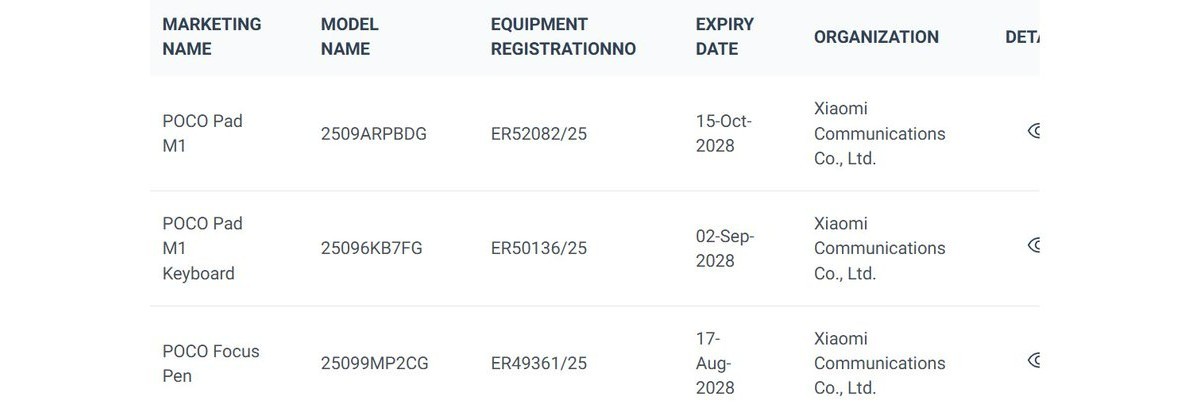
Task: Click registration number ER52082/25
Action: click(x=538, y=134)
